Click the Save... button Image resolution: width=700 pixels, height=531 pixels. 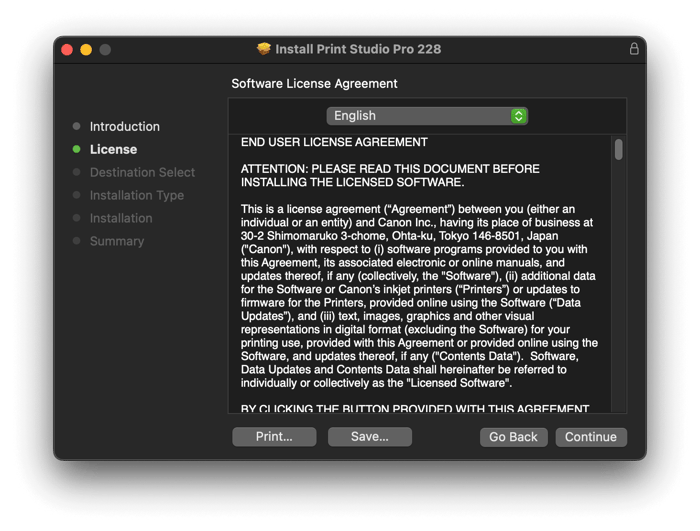click(370, 436)
